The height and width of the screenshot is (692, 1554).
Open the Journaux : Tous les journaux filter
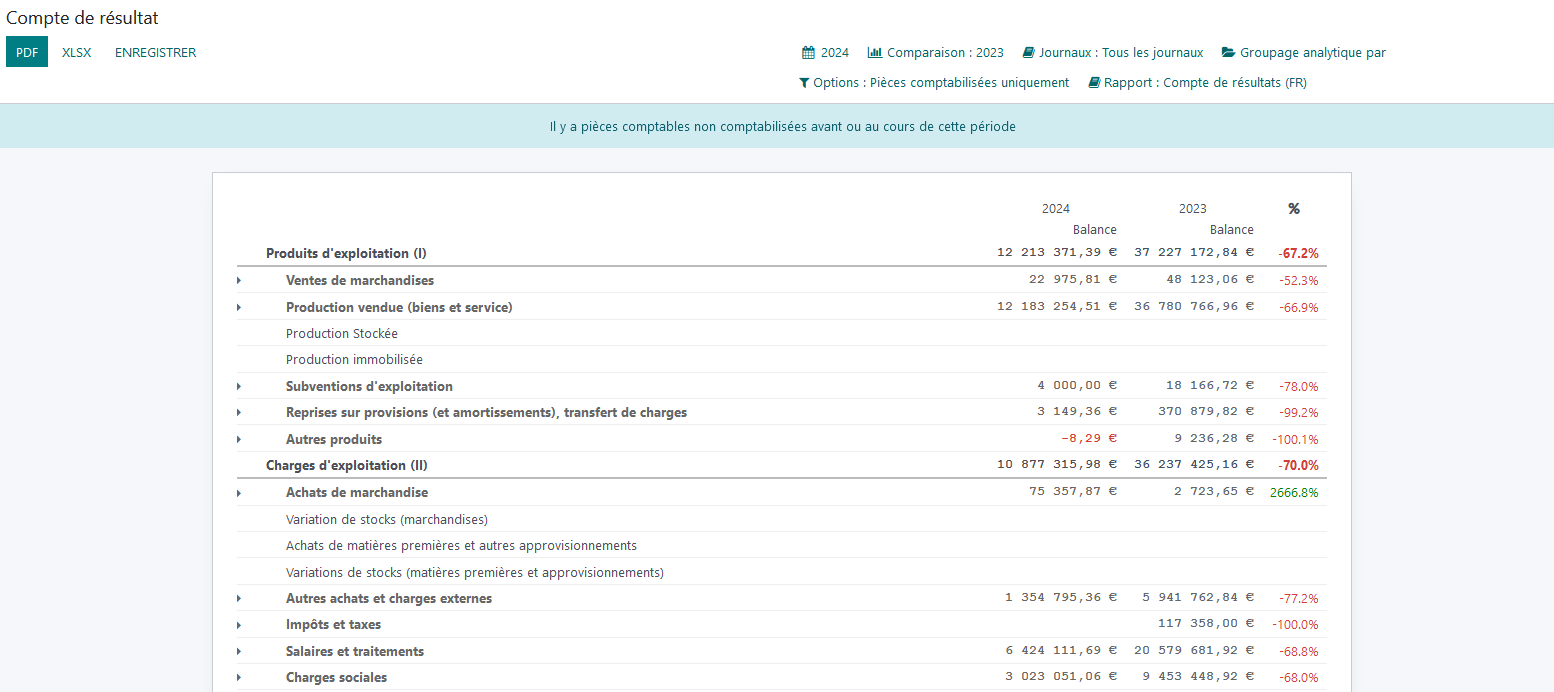1120,53
